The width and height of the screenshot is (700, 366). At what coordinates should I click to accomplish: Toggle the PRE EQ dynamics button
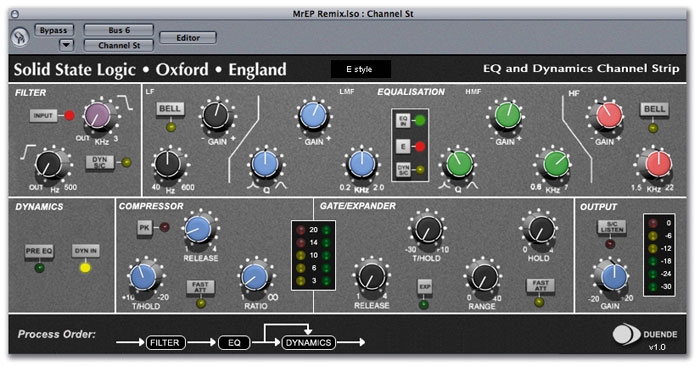pos(39,251)
